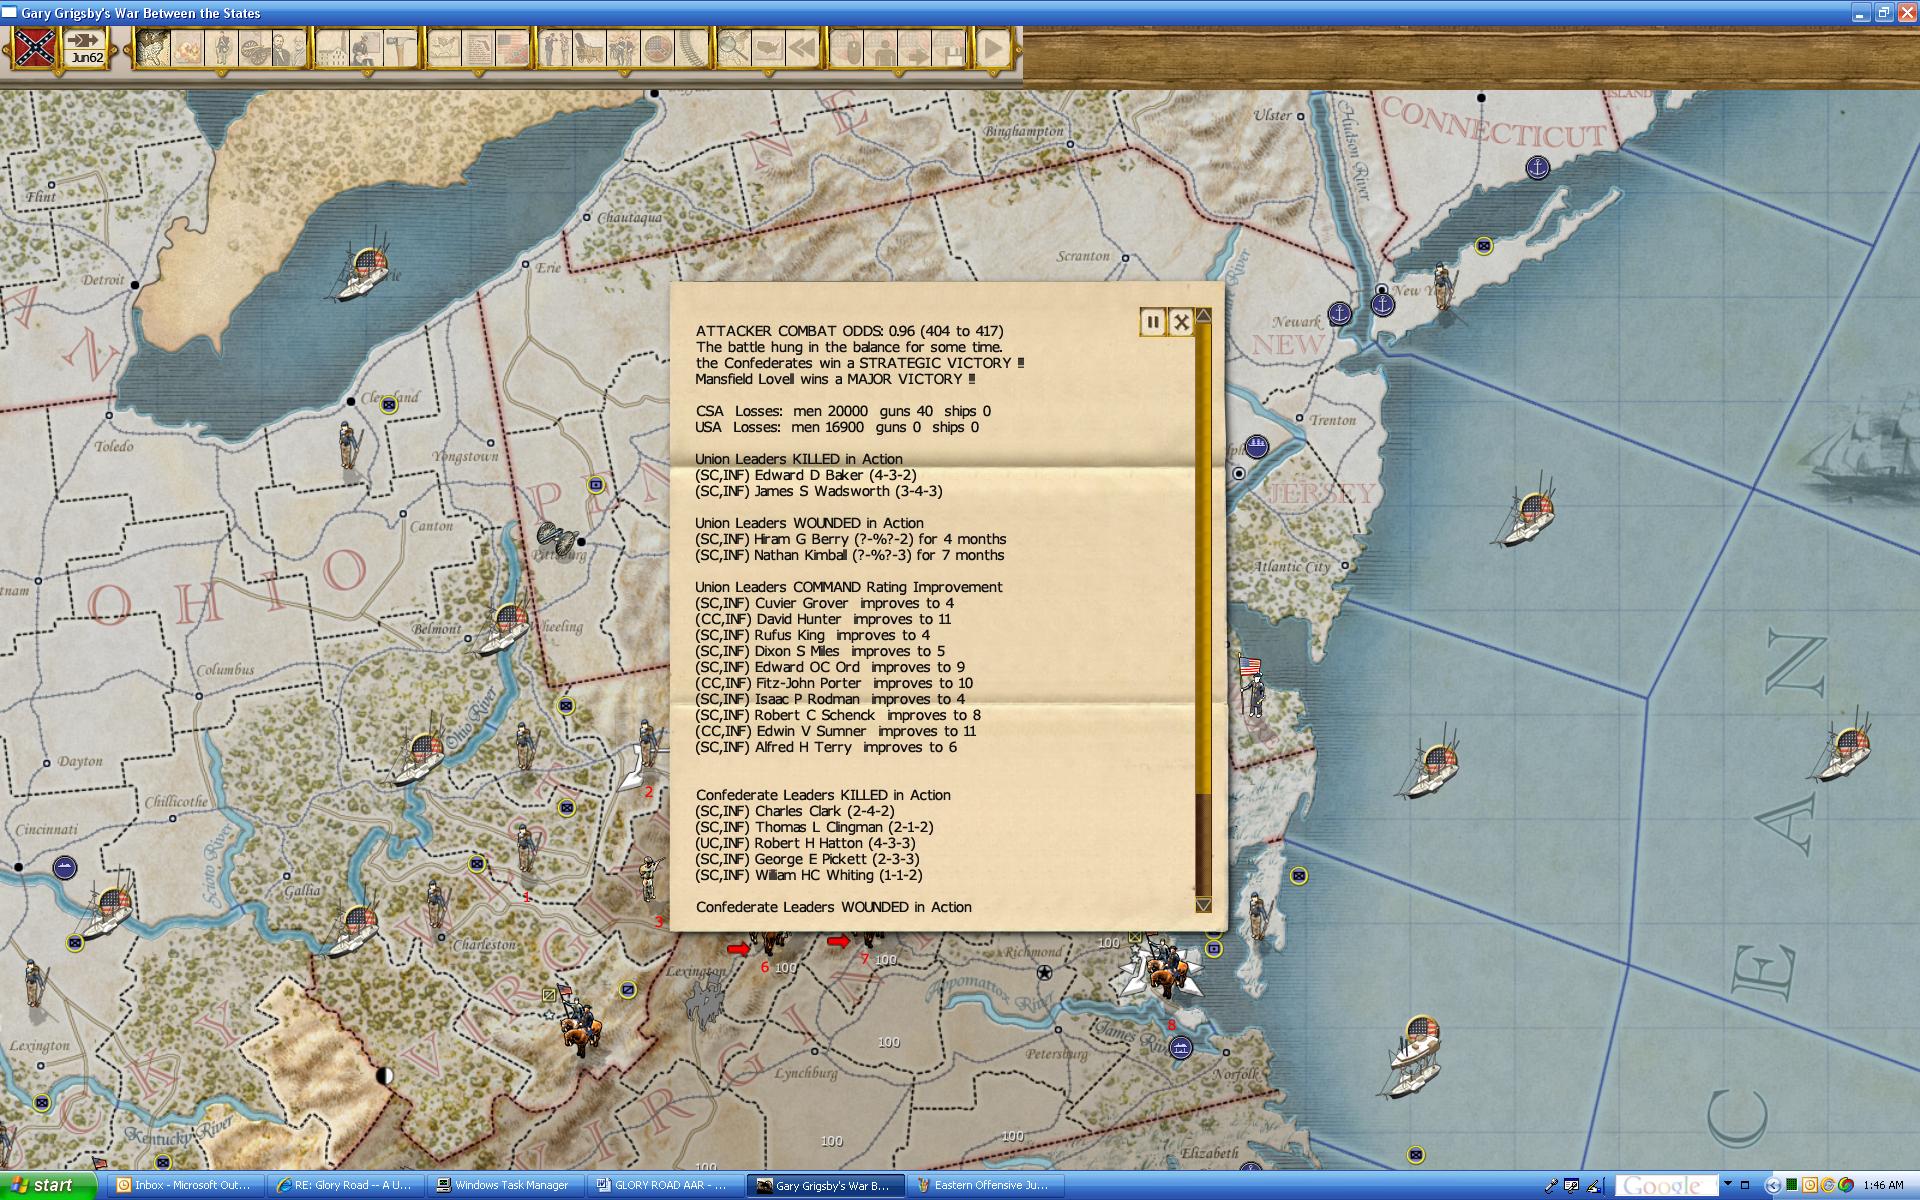Click the anchor port icon near Newark
This screenshot has height=1200, width=1920.
pyautogui.click(x=1339, y=314)
